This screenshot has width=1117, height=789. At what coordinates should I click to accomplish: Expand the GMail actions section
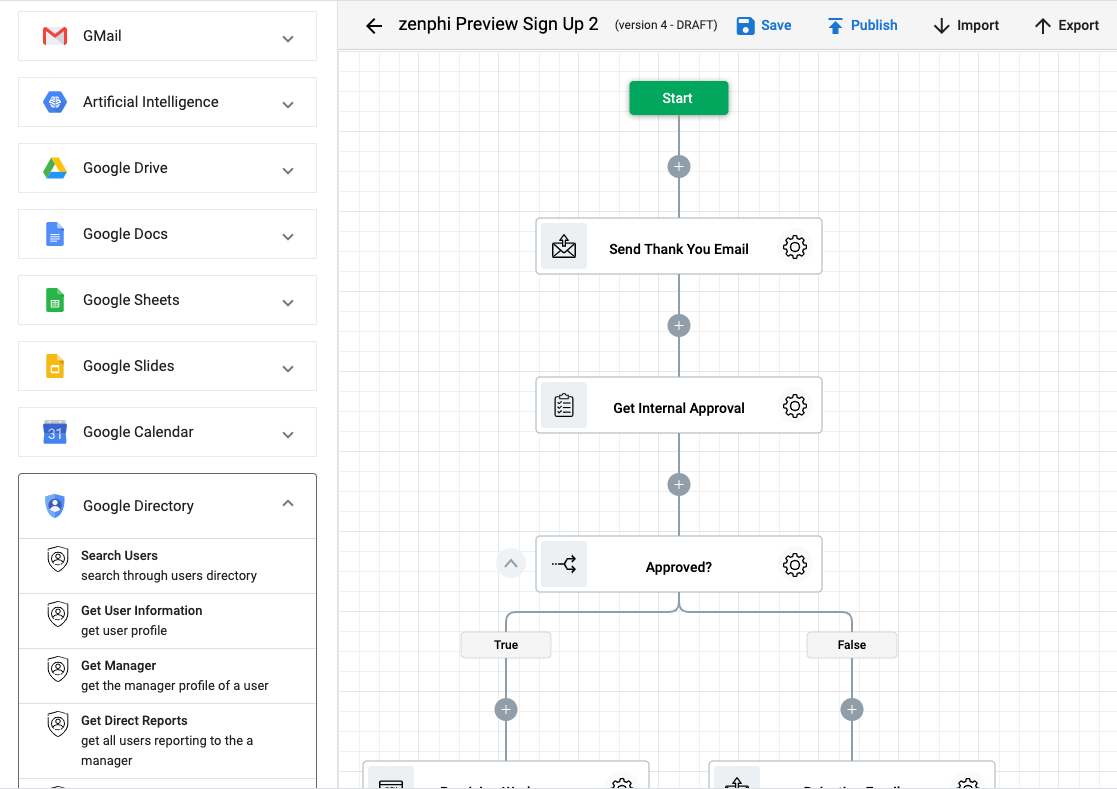coord(288,38)
